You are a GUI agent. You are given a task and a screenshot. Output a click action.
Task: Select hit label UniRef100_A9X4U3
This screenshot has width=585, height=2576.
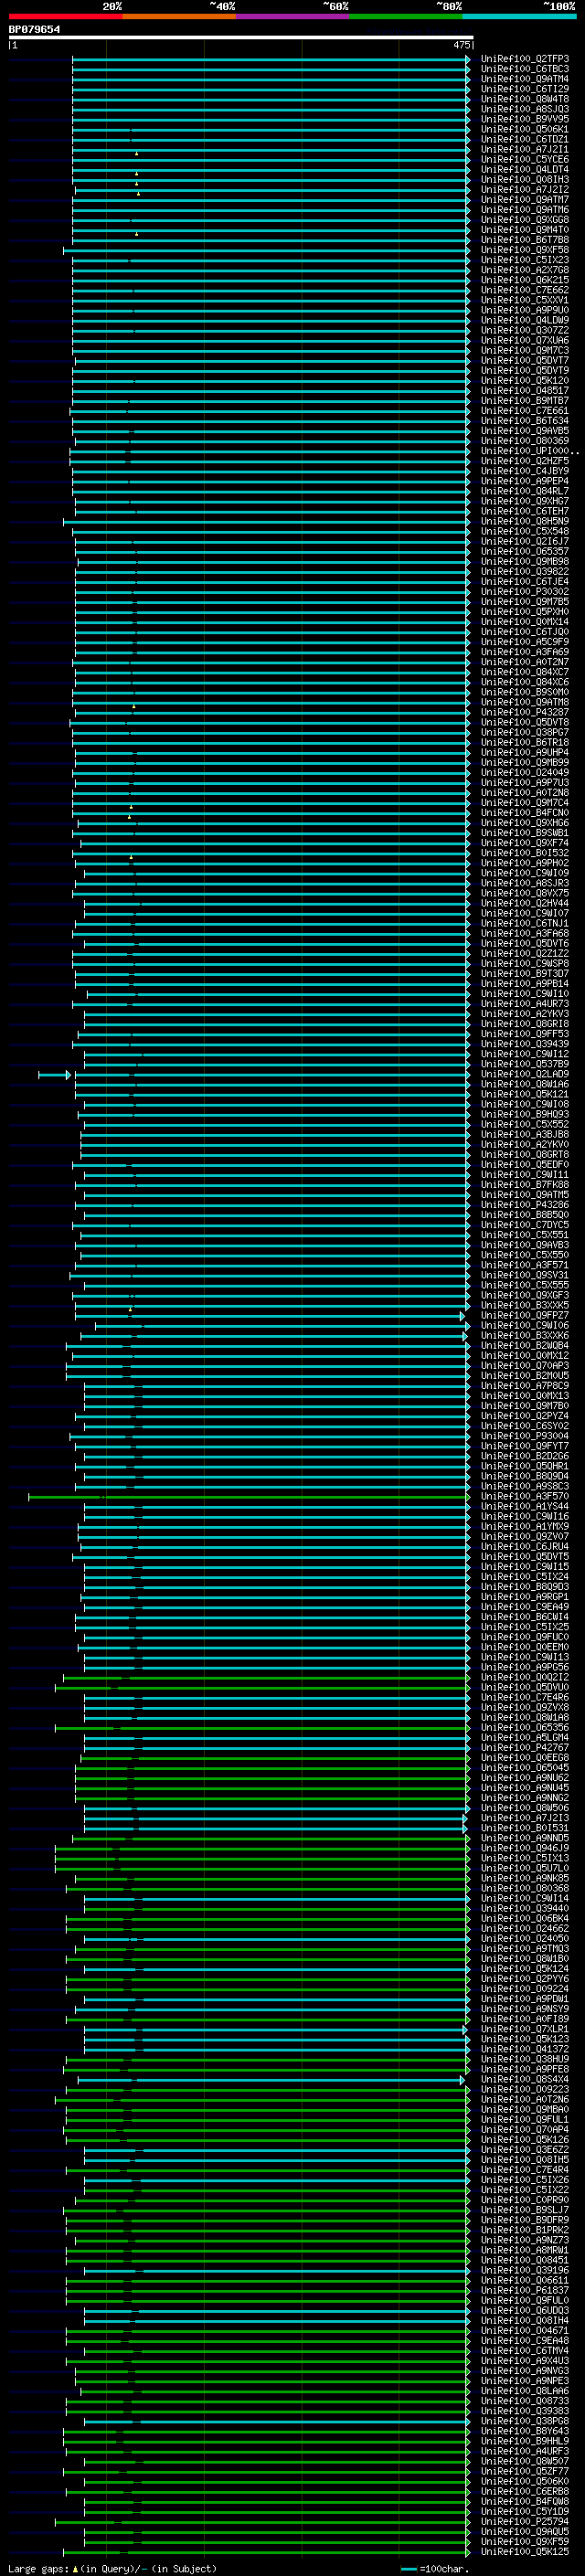coord(524,2361)
